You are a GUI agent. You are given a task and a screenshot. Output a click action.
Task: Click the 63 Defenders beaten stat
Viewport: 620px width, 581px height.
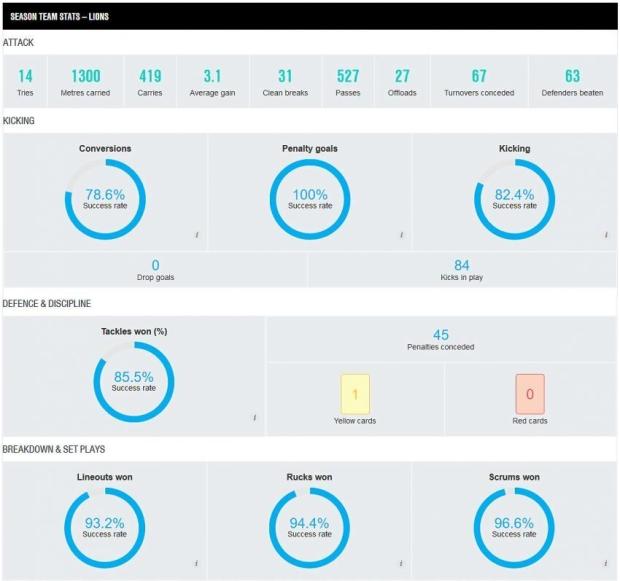pyautogui.click(x=572, y=81)
